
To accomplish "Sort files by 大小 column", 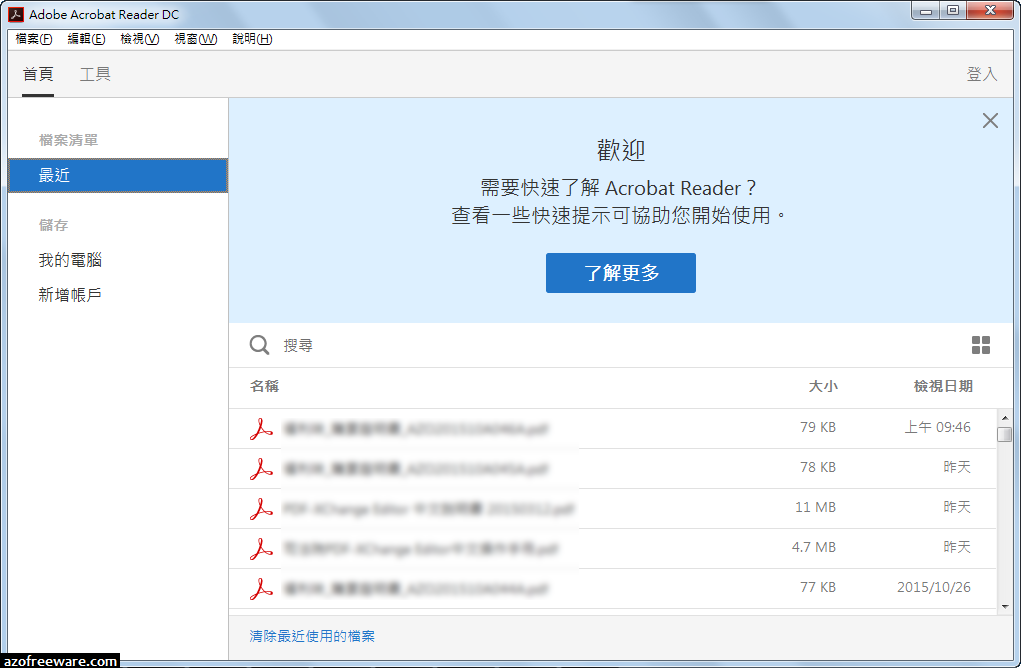I will pyautogui.click(x=823, y=386).
